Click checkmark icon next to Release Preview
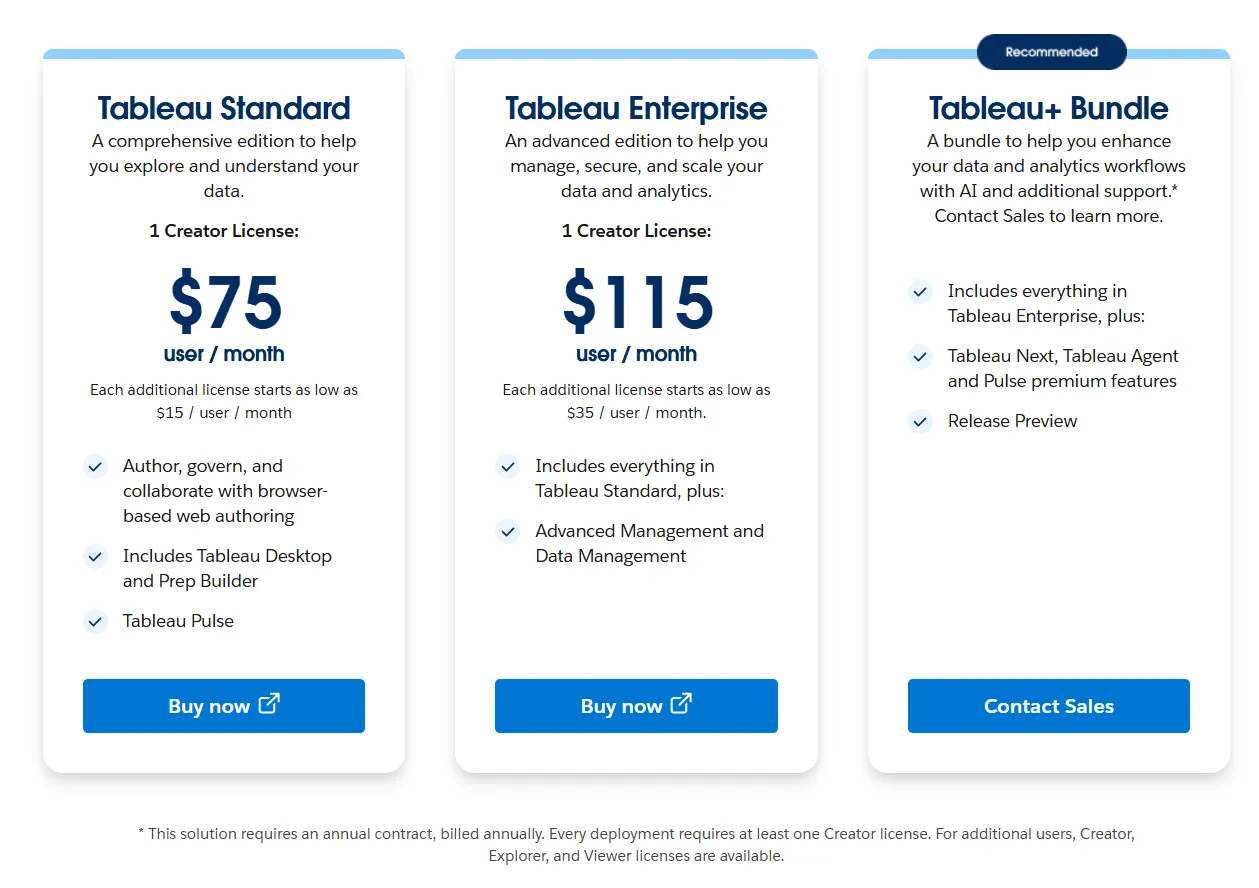This screenshot has width=1259, height=888. [920, 421]
